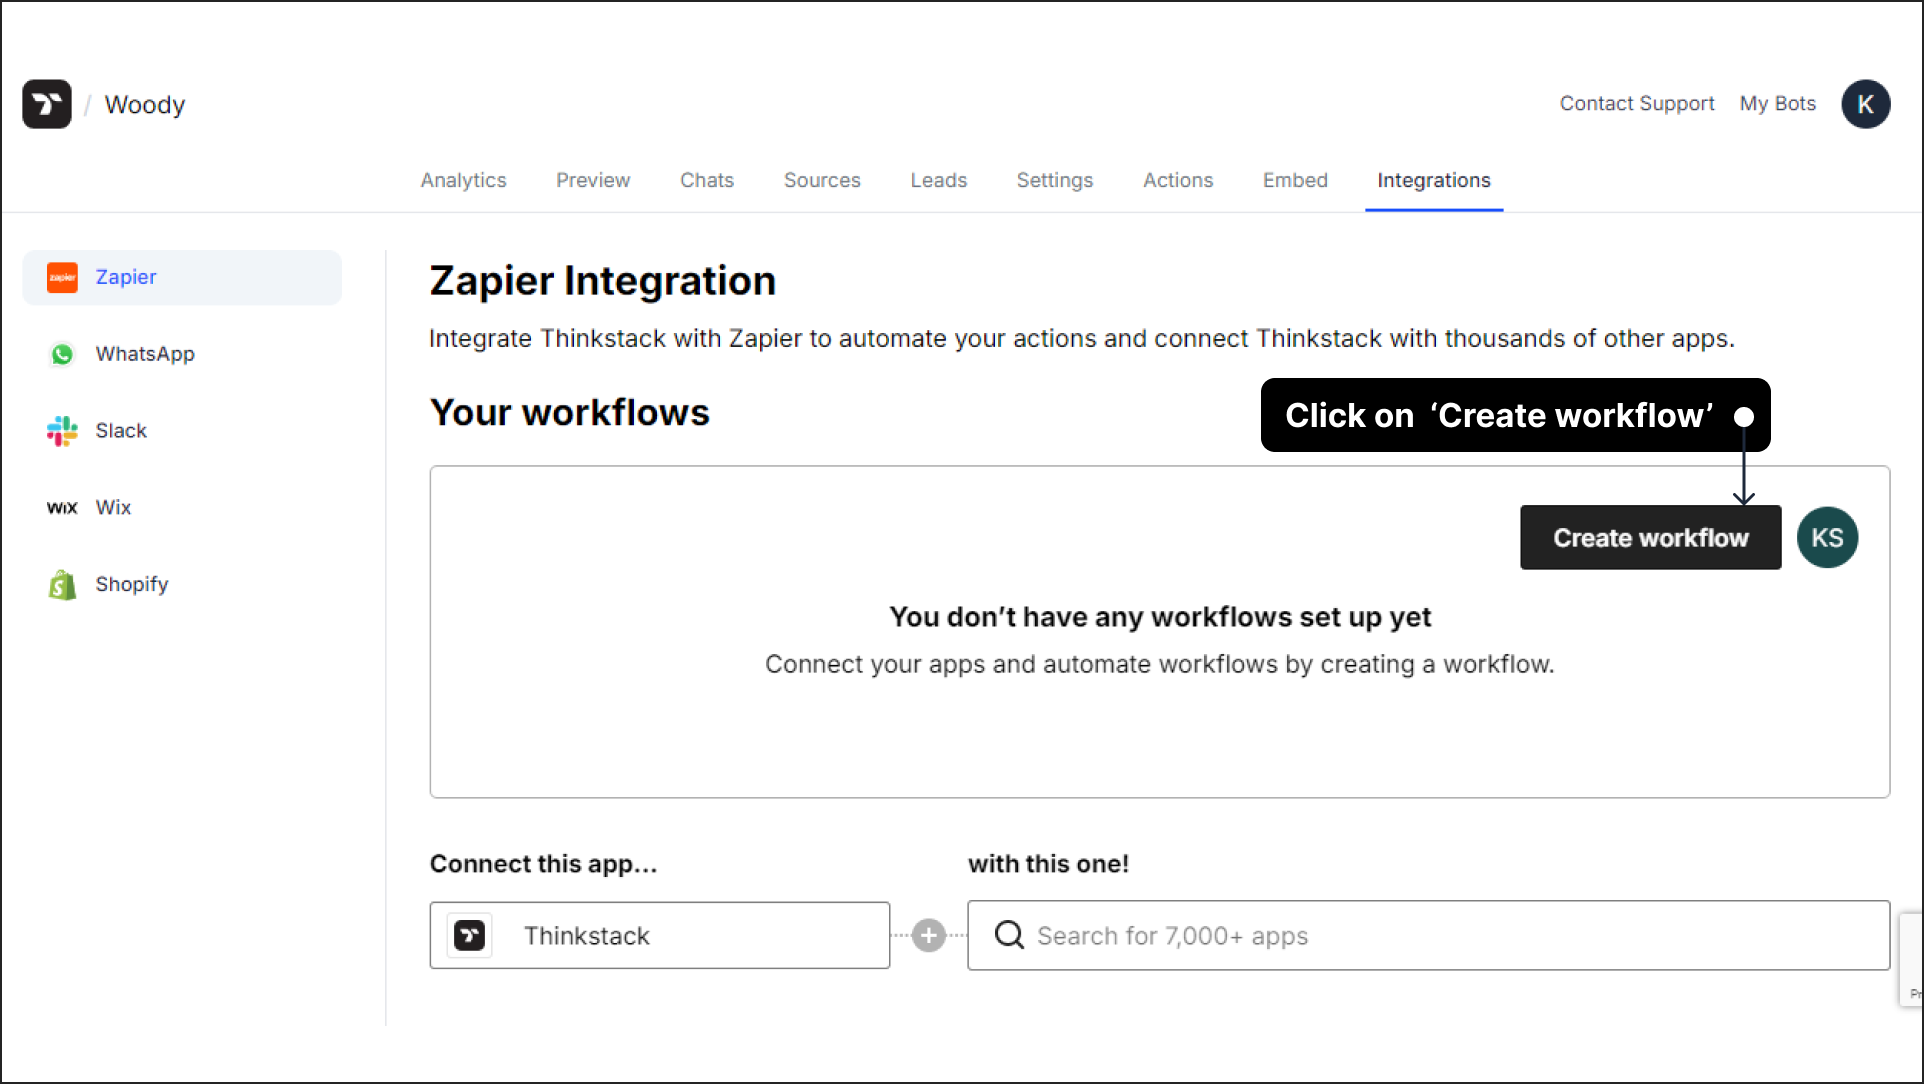Click the Create workflow button

point(1650,538)
